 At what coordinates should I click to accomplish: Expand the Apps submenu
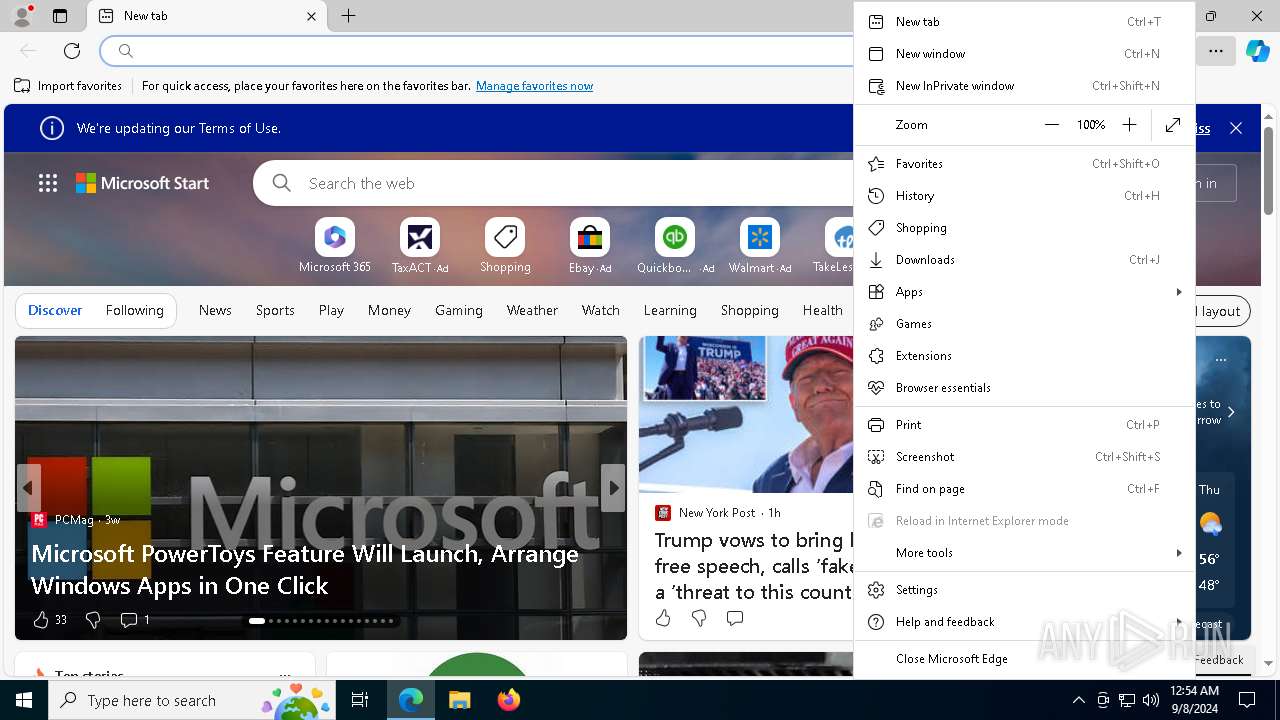pos(1024,292)
